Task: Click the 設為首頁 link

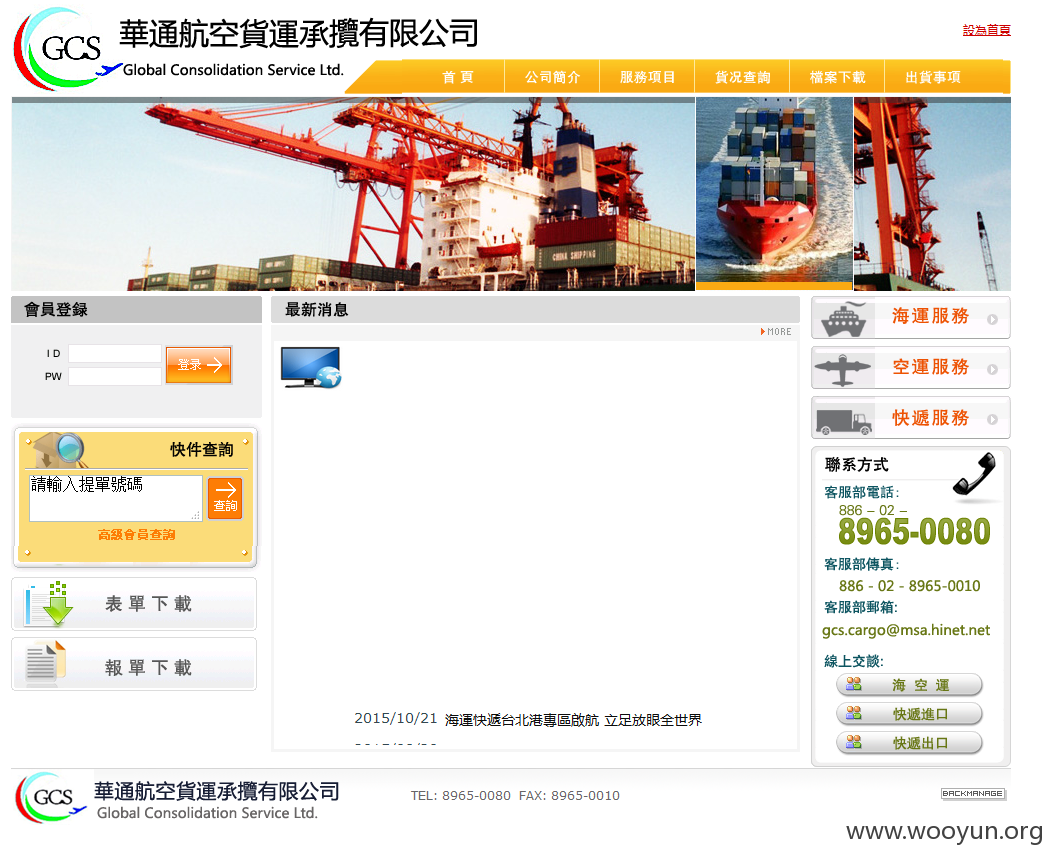Action: [x=986, y=30]
